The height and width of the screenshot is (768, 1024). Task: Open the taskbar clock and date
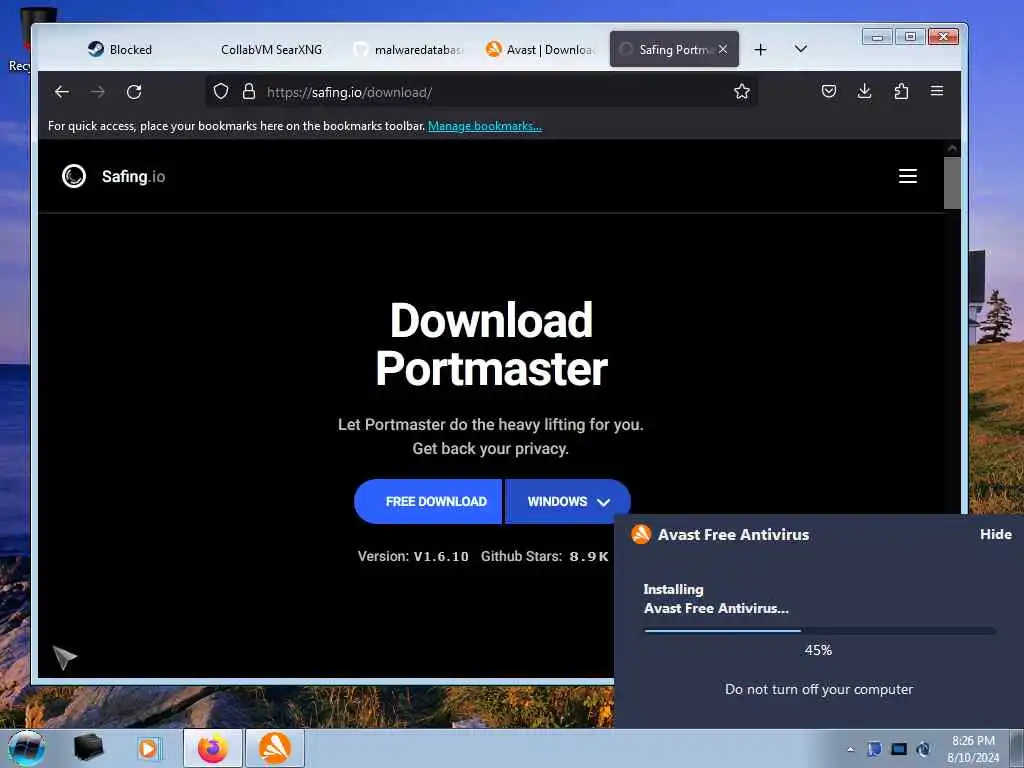pyautogui.click(x=973, y=749)
